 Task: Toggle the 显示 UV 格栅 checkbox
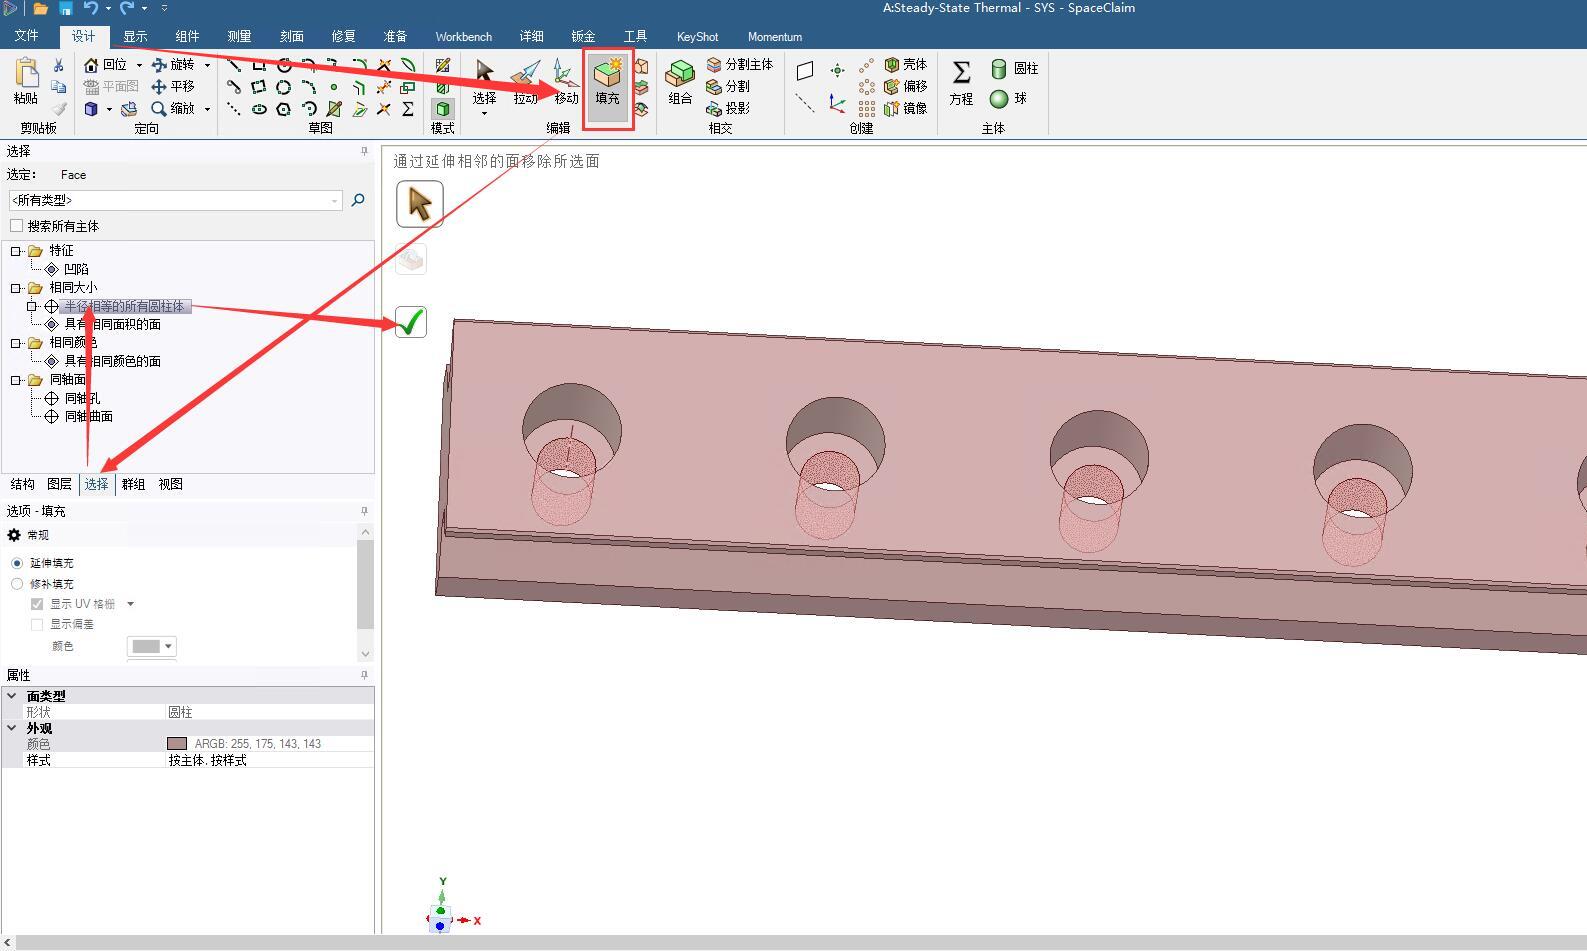(x=37, y=604)
